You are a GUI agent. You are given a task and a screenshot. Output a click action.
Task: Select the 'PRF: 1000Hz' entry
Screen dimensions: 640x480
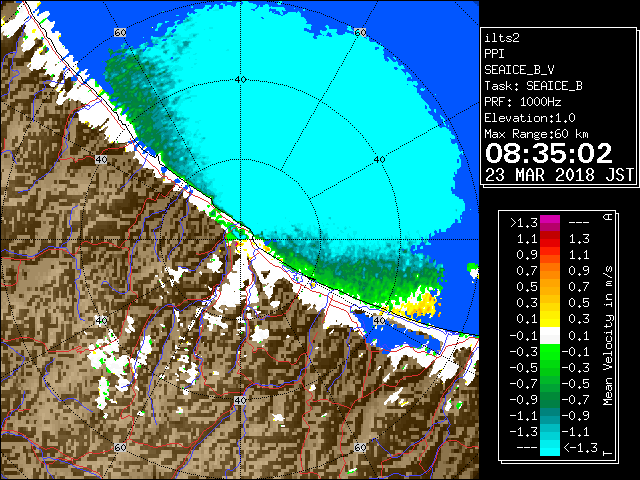[522, 102]
